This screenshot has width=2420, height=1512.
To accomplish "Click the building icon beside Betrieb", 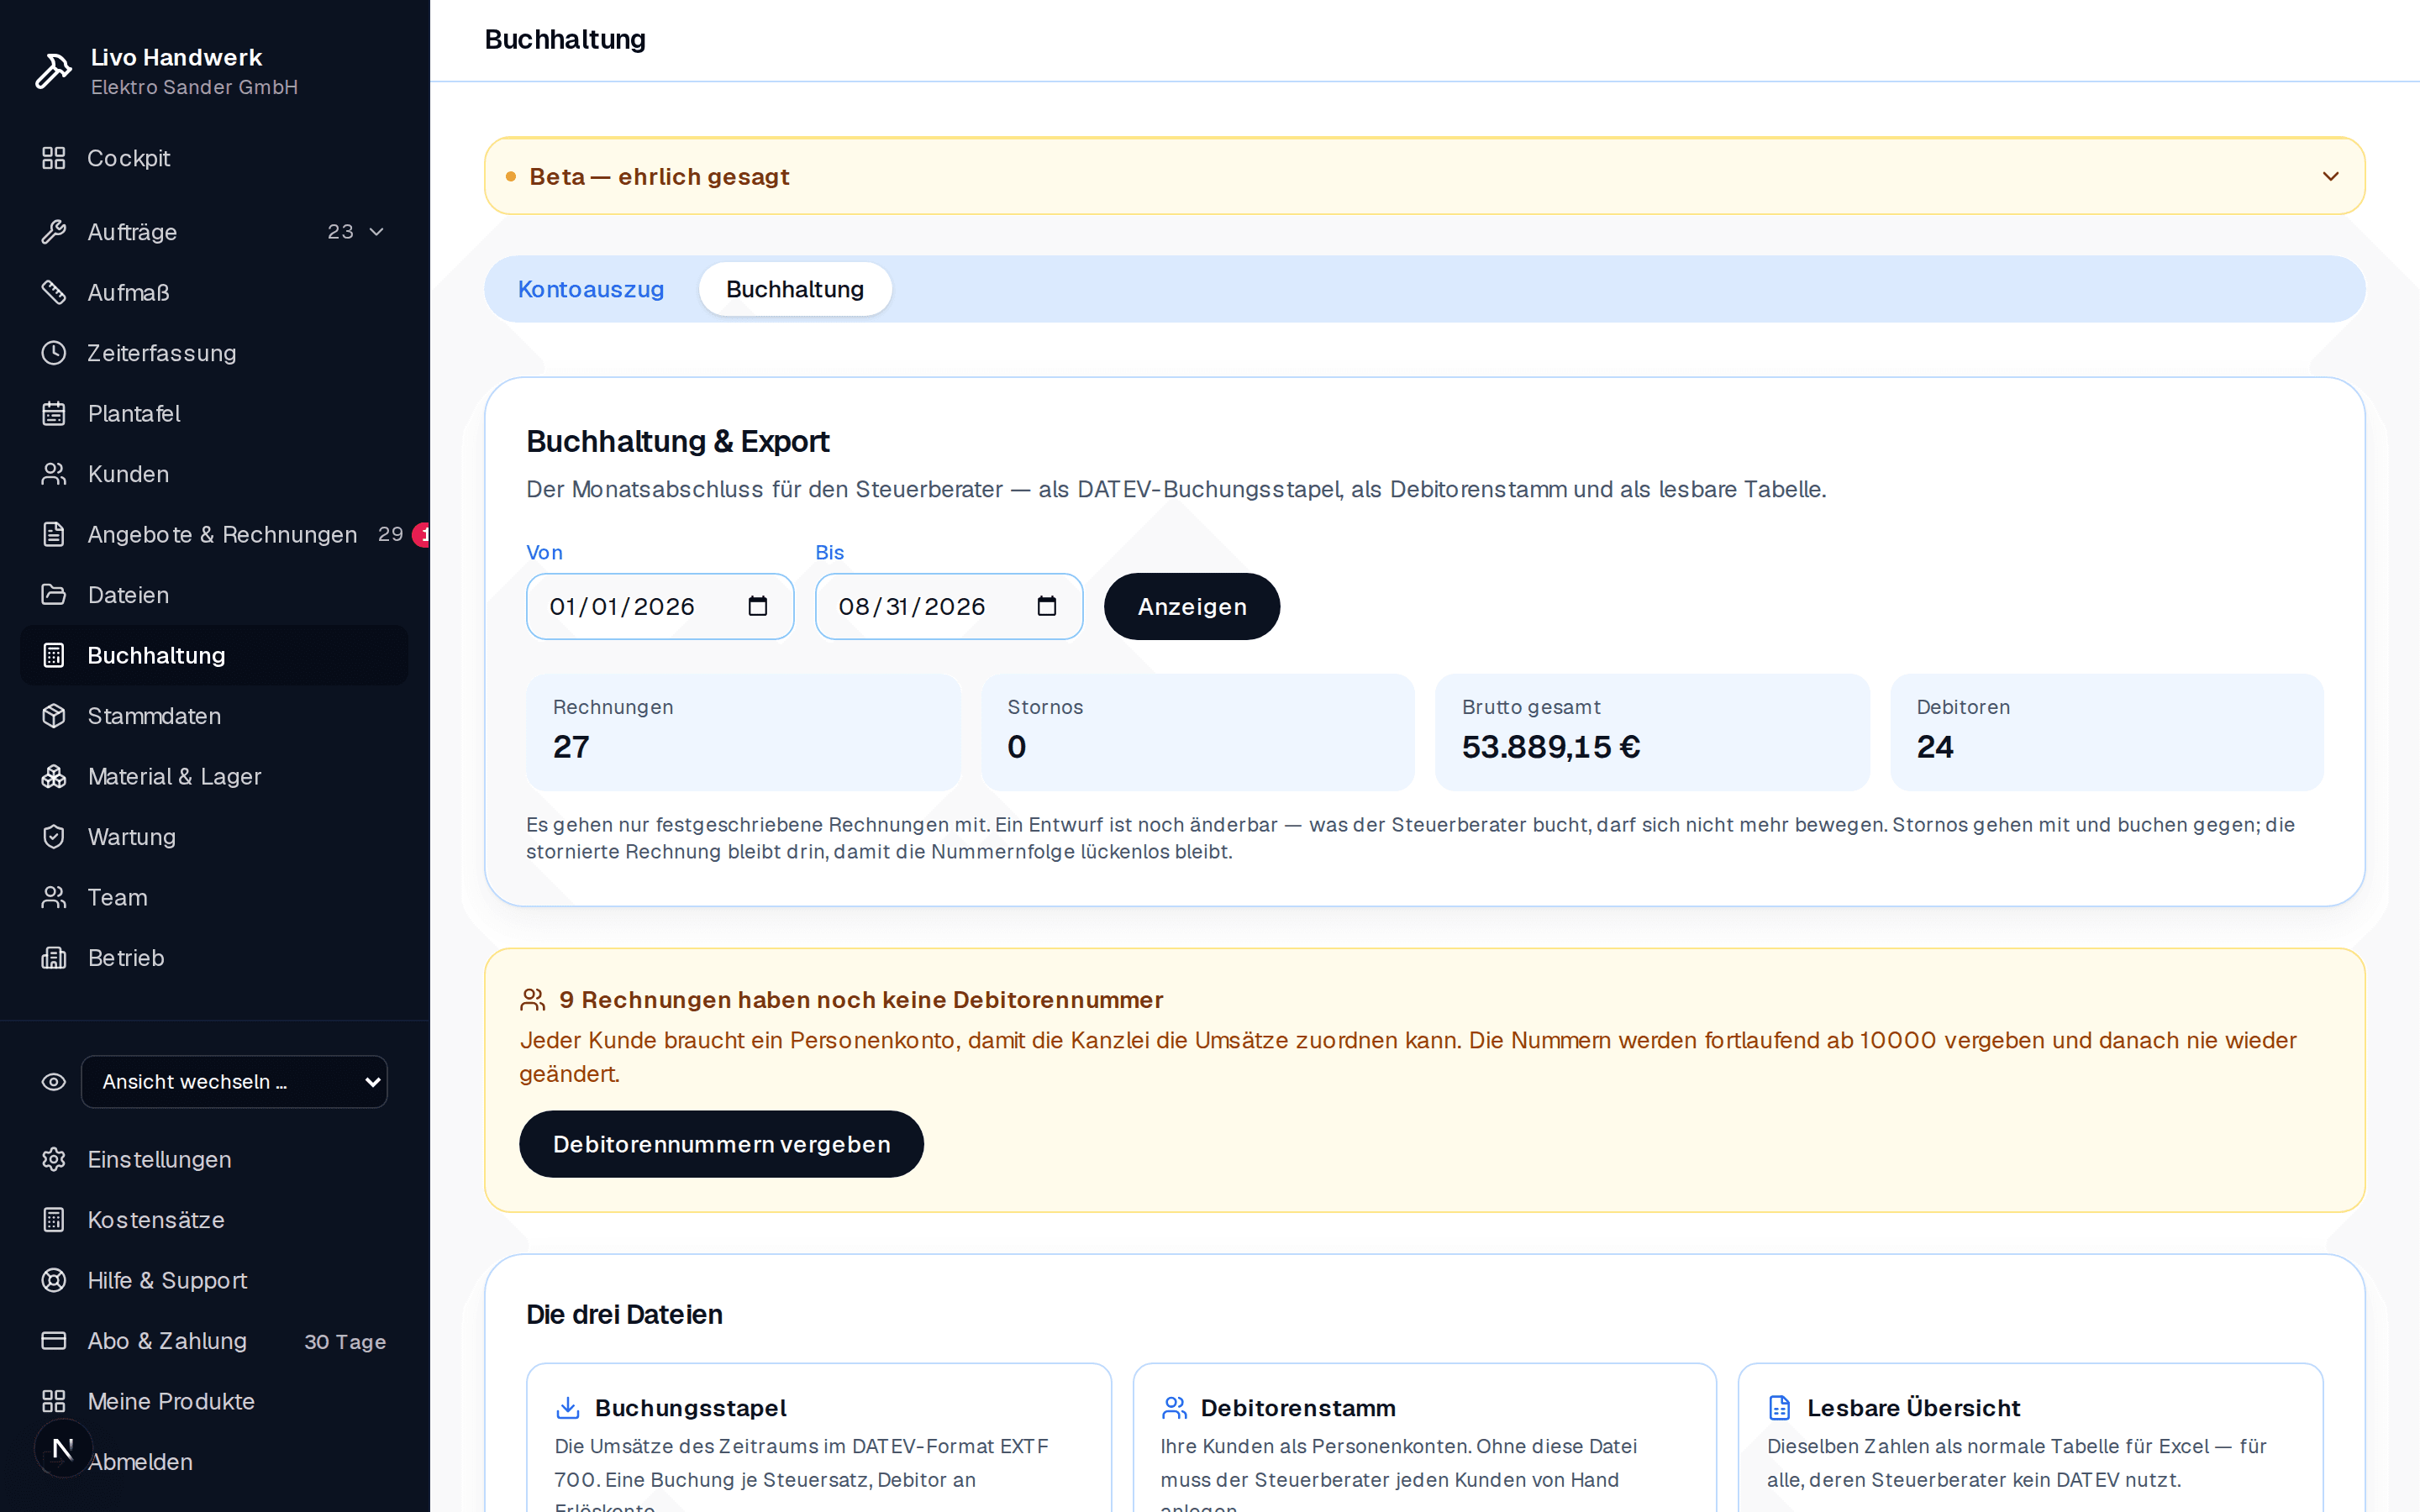I will (x=54, y=958).
